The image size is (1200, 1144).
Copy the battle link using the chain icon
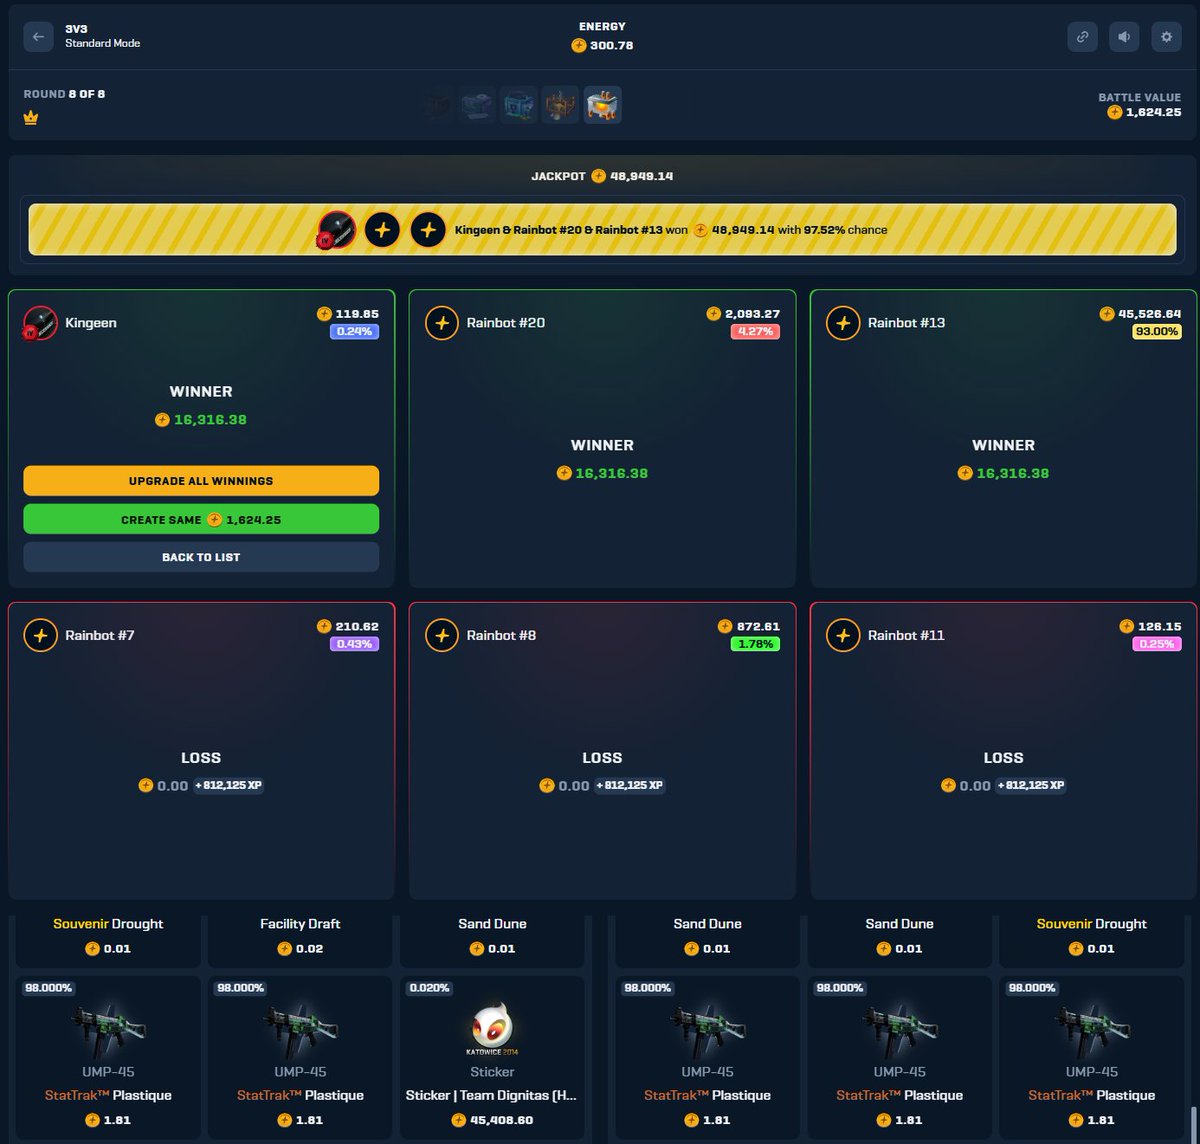click(1082, 37)
